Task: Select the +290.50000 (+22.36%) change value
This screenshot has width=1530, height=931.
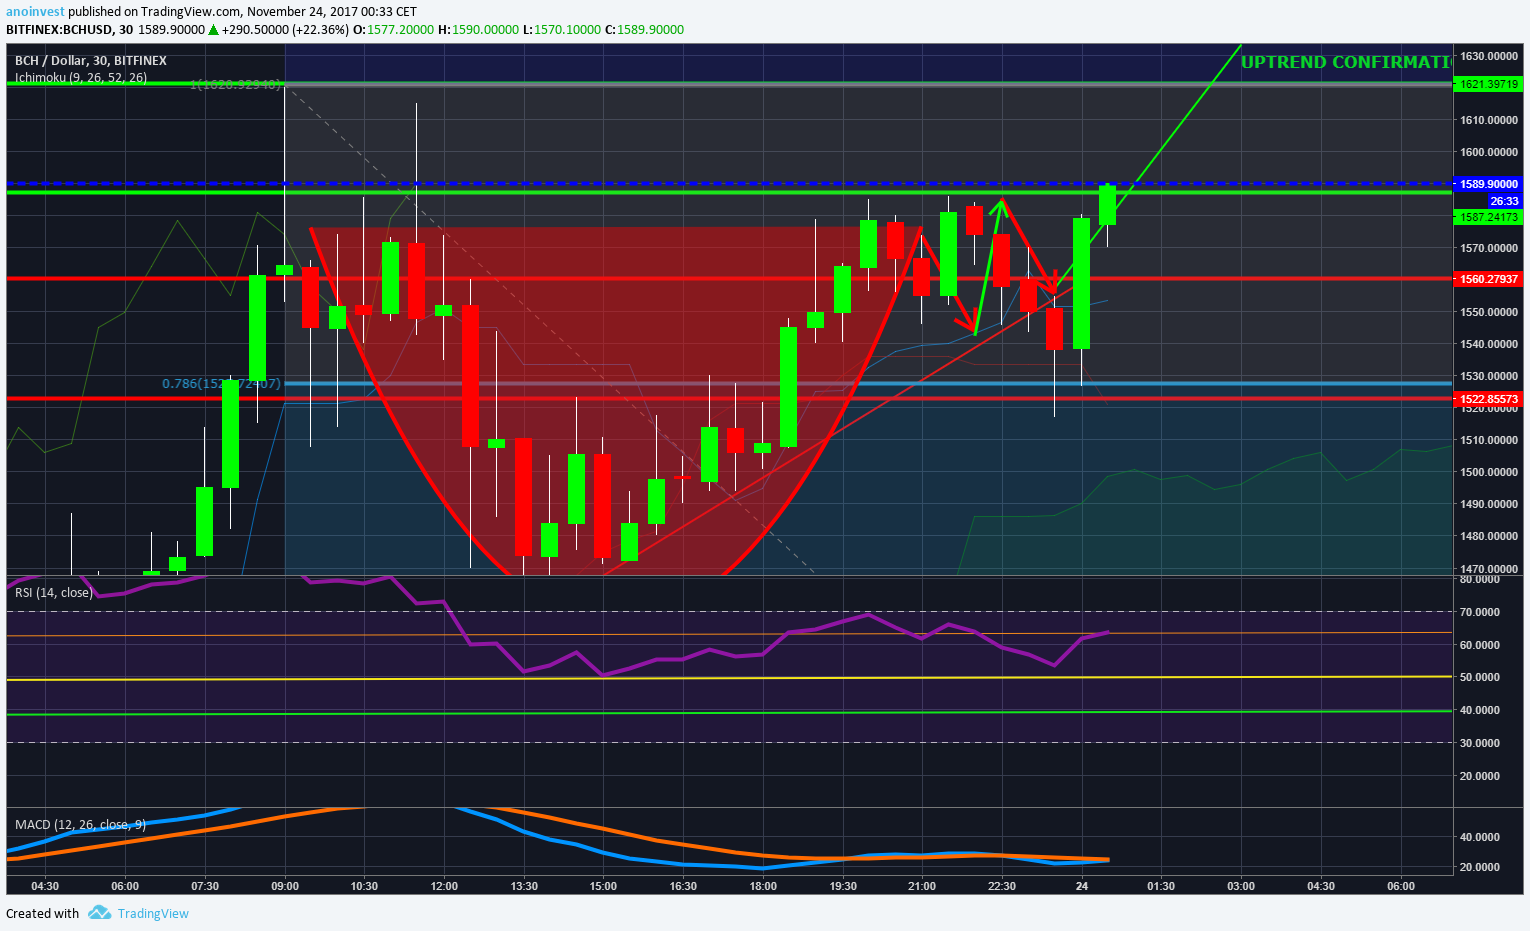Action: (x=286, y=29)
